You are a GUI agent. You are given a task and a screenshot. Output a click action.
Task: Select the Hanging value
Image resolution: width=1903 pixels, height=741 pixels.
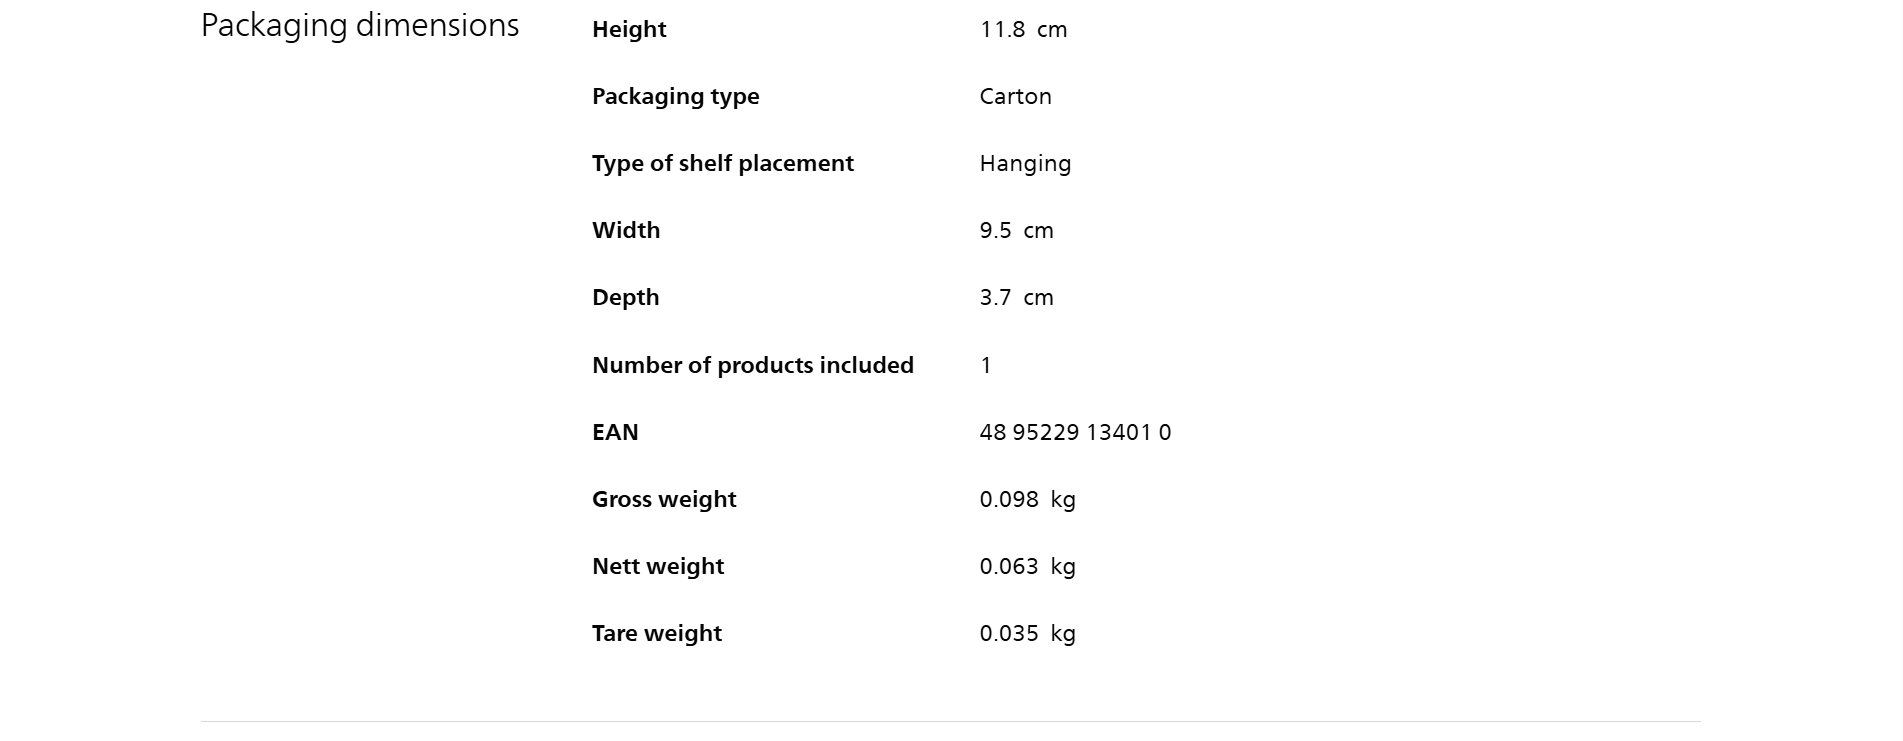(x=1025, y=164)
